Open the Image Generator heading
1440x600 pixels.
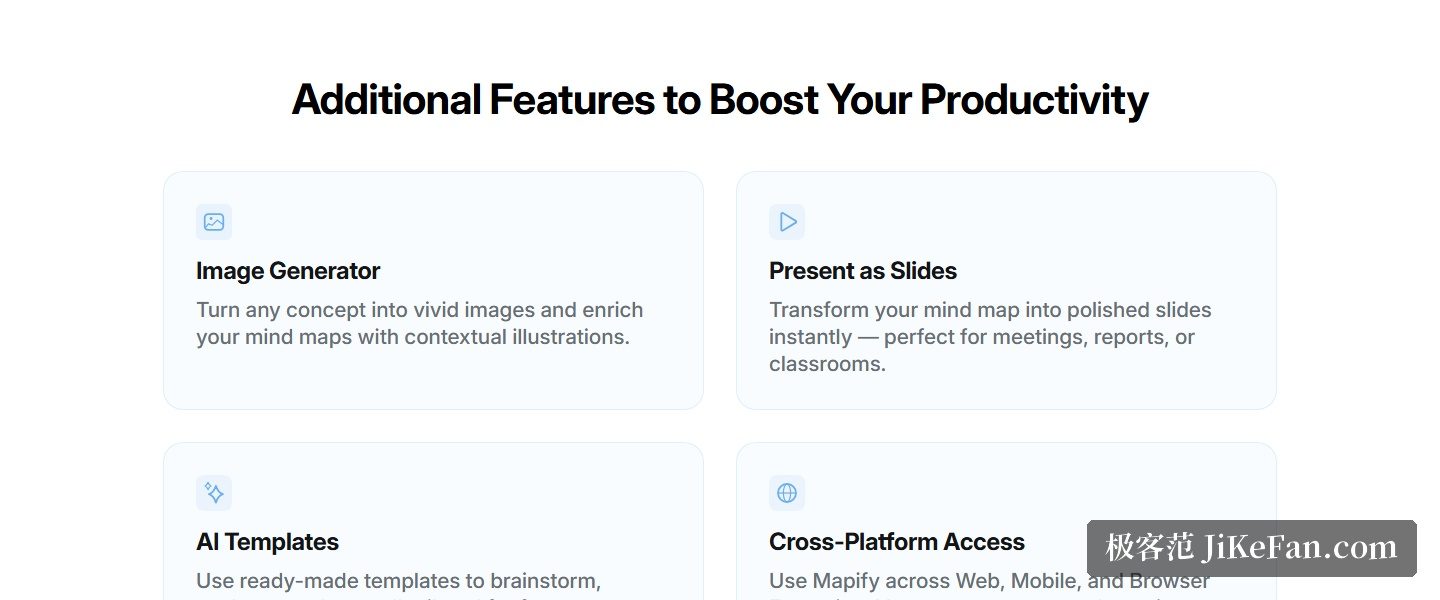[288, 271]
